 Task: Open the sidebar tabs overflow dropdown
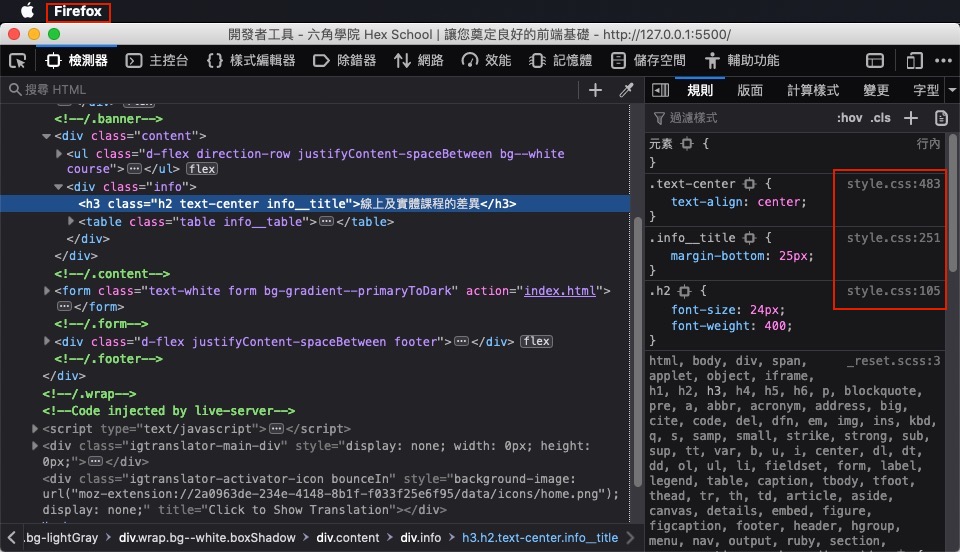(x=952, y=90)
